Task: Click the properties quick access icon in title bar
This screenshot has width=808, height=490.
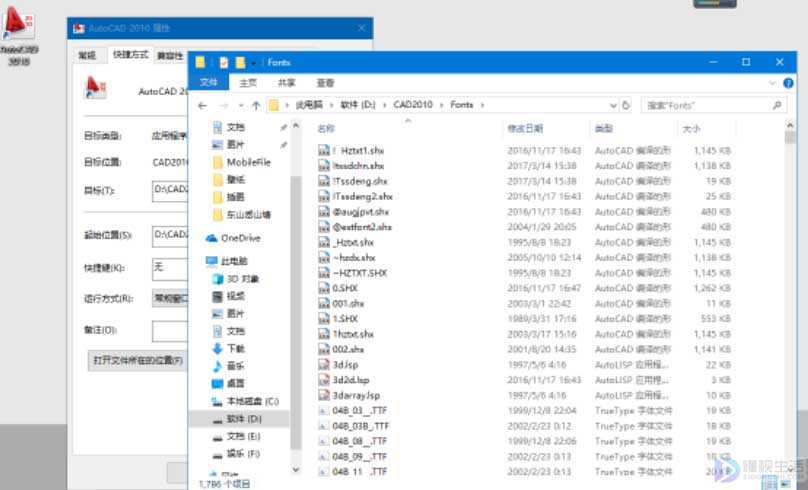Action: click(224, 62)
